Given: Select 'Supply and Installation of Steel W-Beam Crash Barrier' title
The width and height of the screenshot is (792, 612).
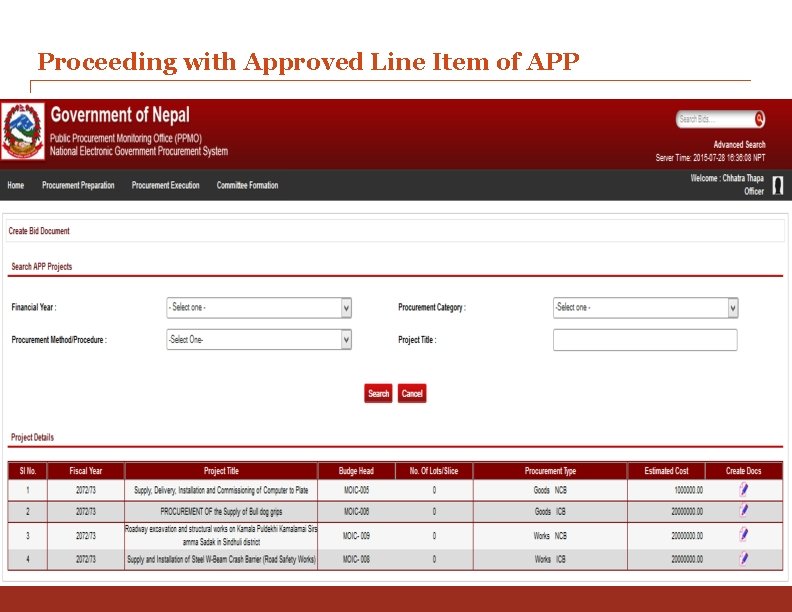Looking at the screenshot, I should [221, 559].
